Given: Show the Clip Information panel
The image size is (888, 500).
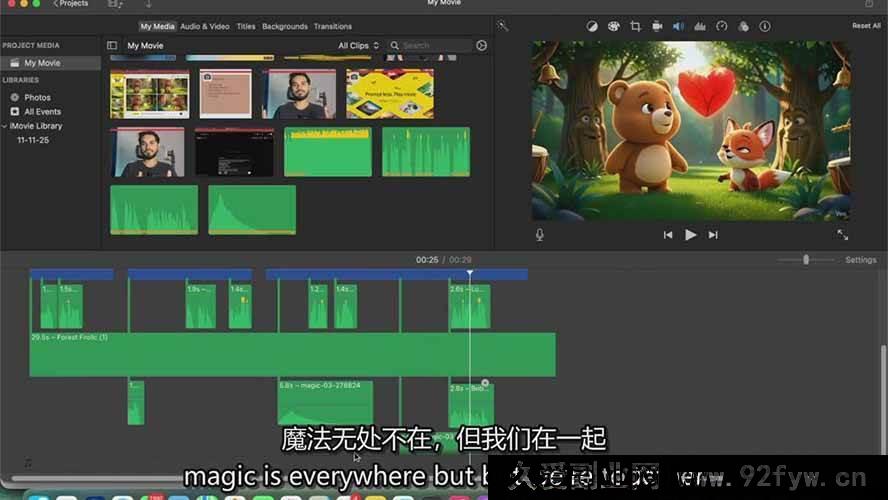Looking at the screenshot, I should (x=765, y=26).
